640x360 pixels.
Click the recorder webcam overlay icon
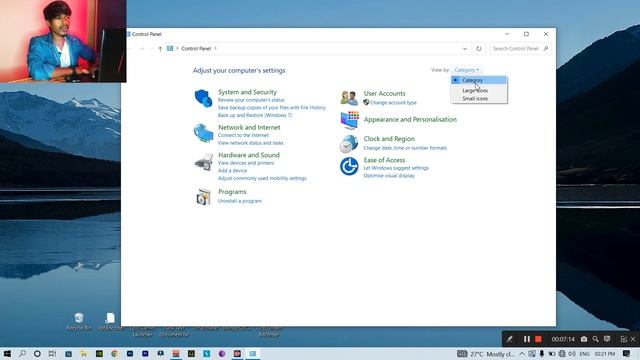click(x=607, y=339)
